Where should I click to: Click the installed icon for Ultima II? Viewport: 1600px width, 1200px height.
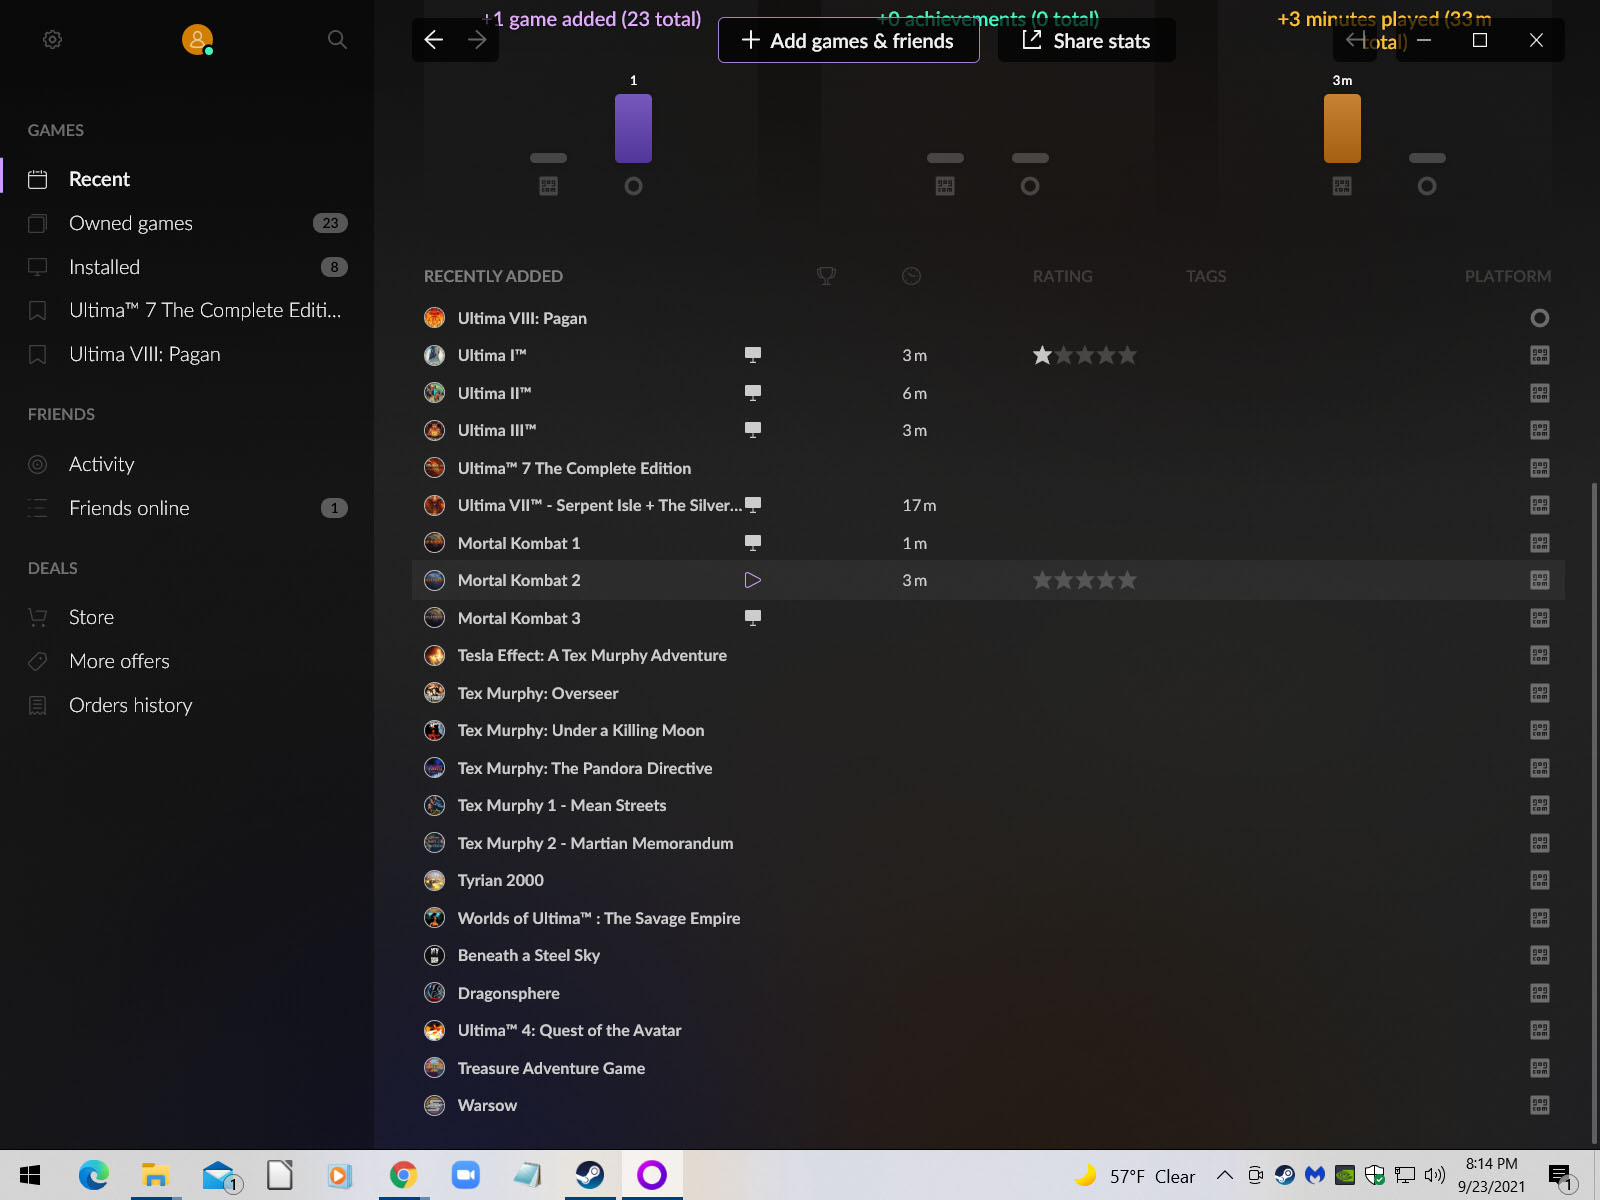pyautogui.click(x=753, y=393)
